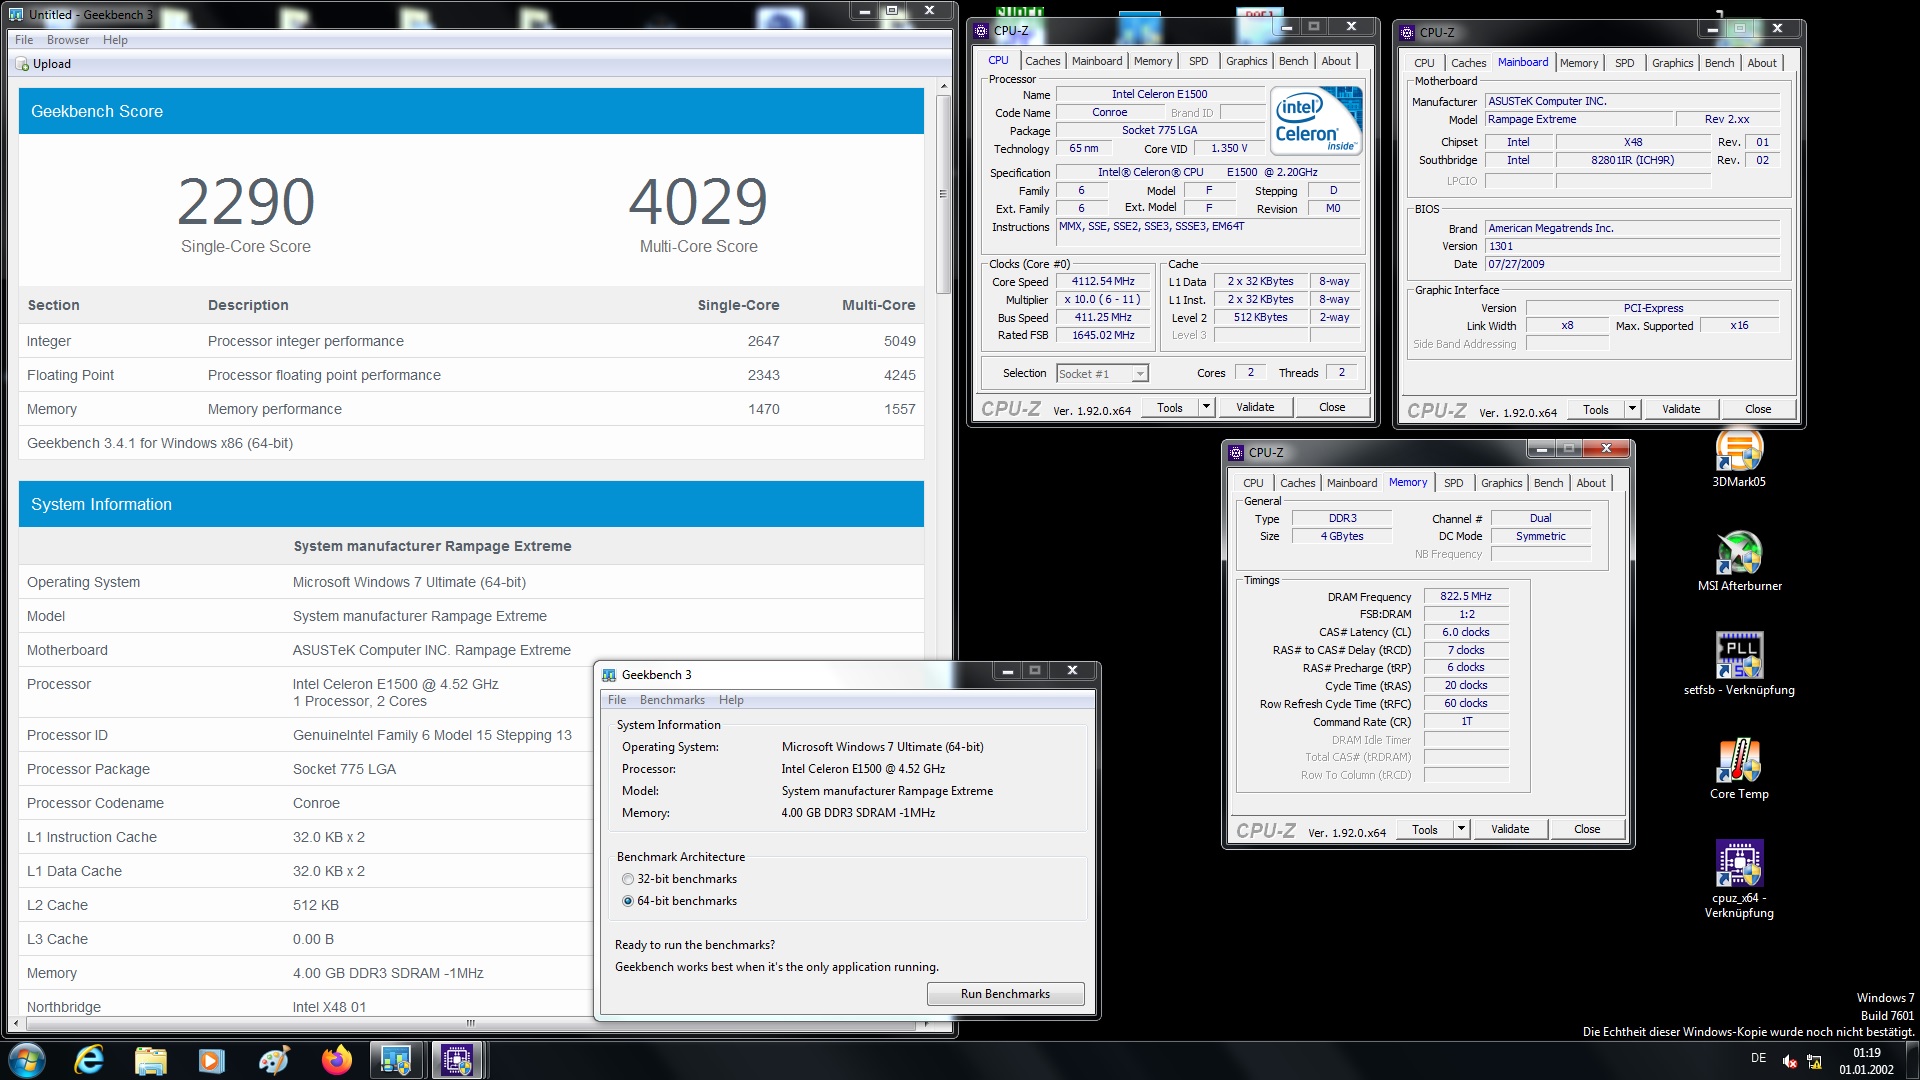Click Geekbench 3 dialog title icon
Viewport: 1920px width, 1080px height.
point(609,675)
